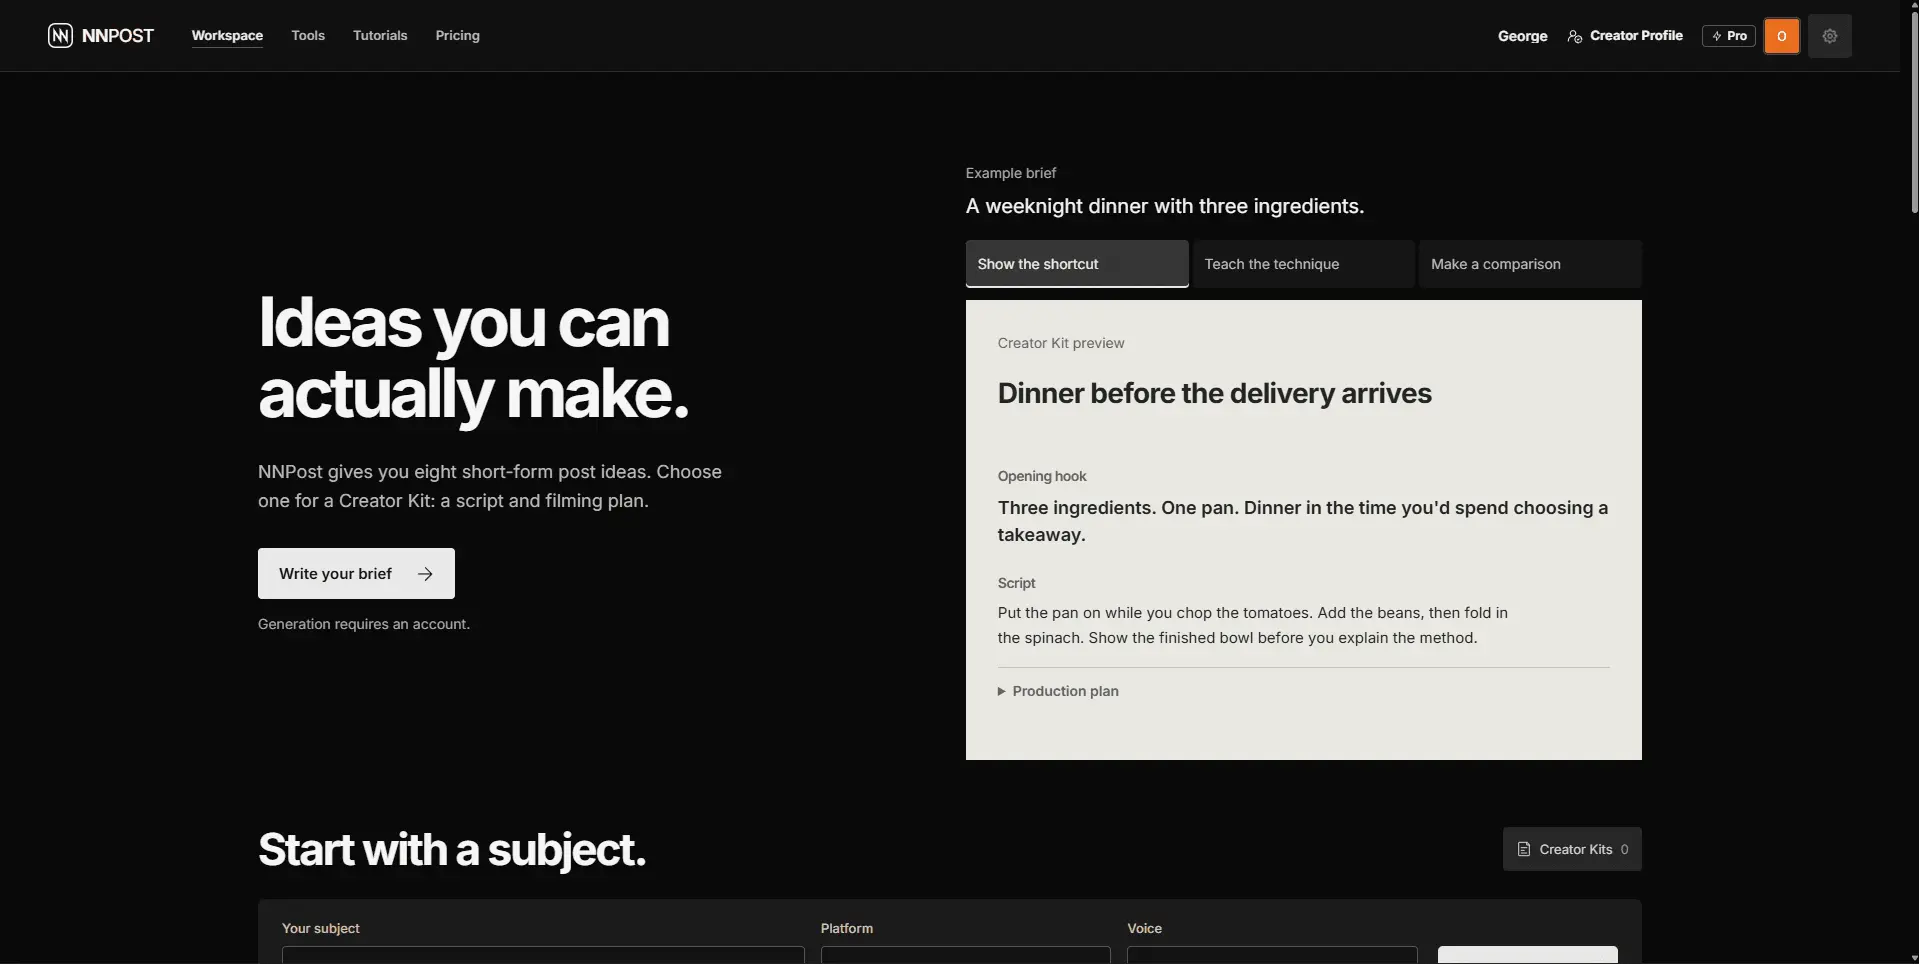Click the 'Generation requires an account.' note
The width and height of the screenshot is (1919, 964).
(364, 624)
